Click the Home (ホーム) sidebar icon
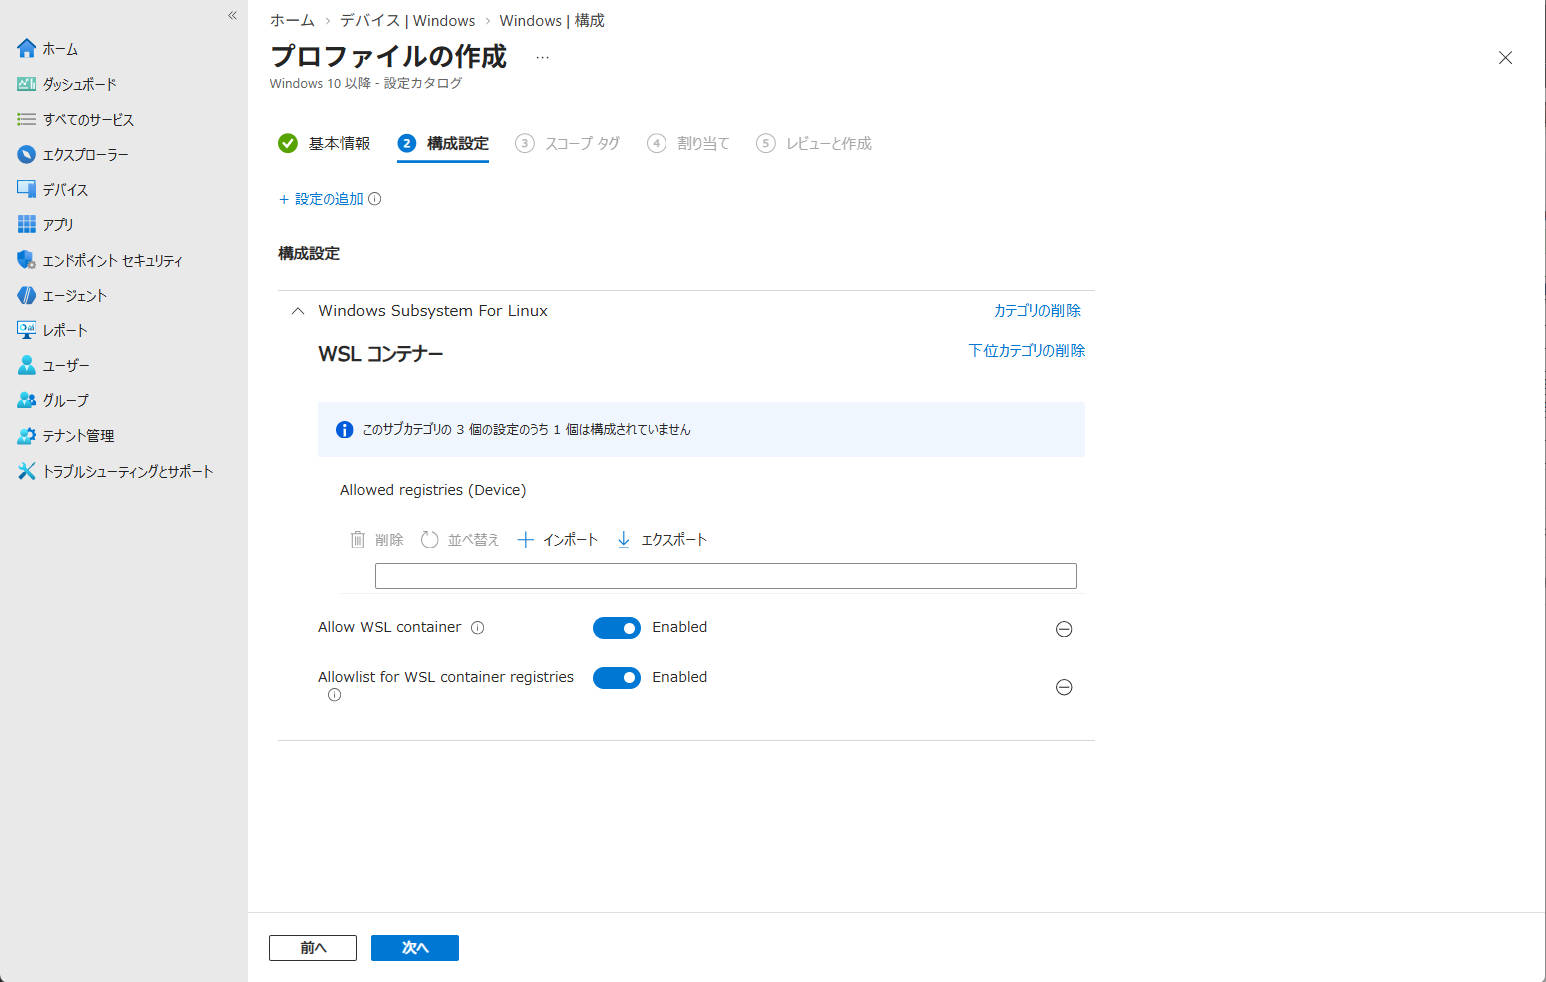Screen dimensions: 1546x982 point(27,48)
